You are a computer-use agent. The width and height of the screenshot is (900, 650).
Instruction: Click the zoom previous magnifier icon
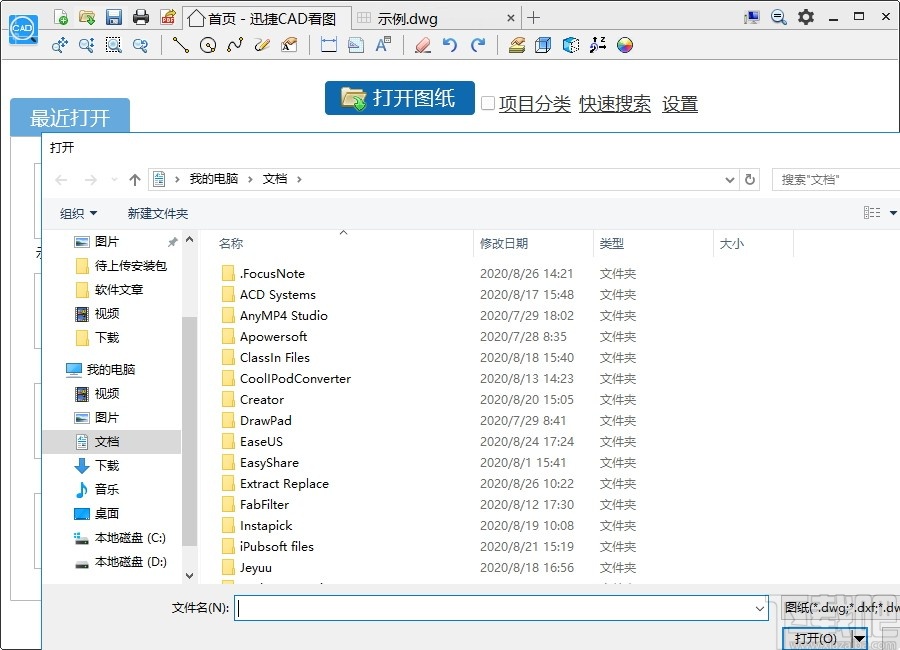tap(141, 45)
